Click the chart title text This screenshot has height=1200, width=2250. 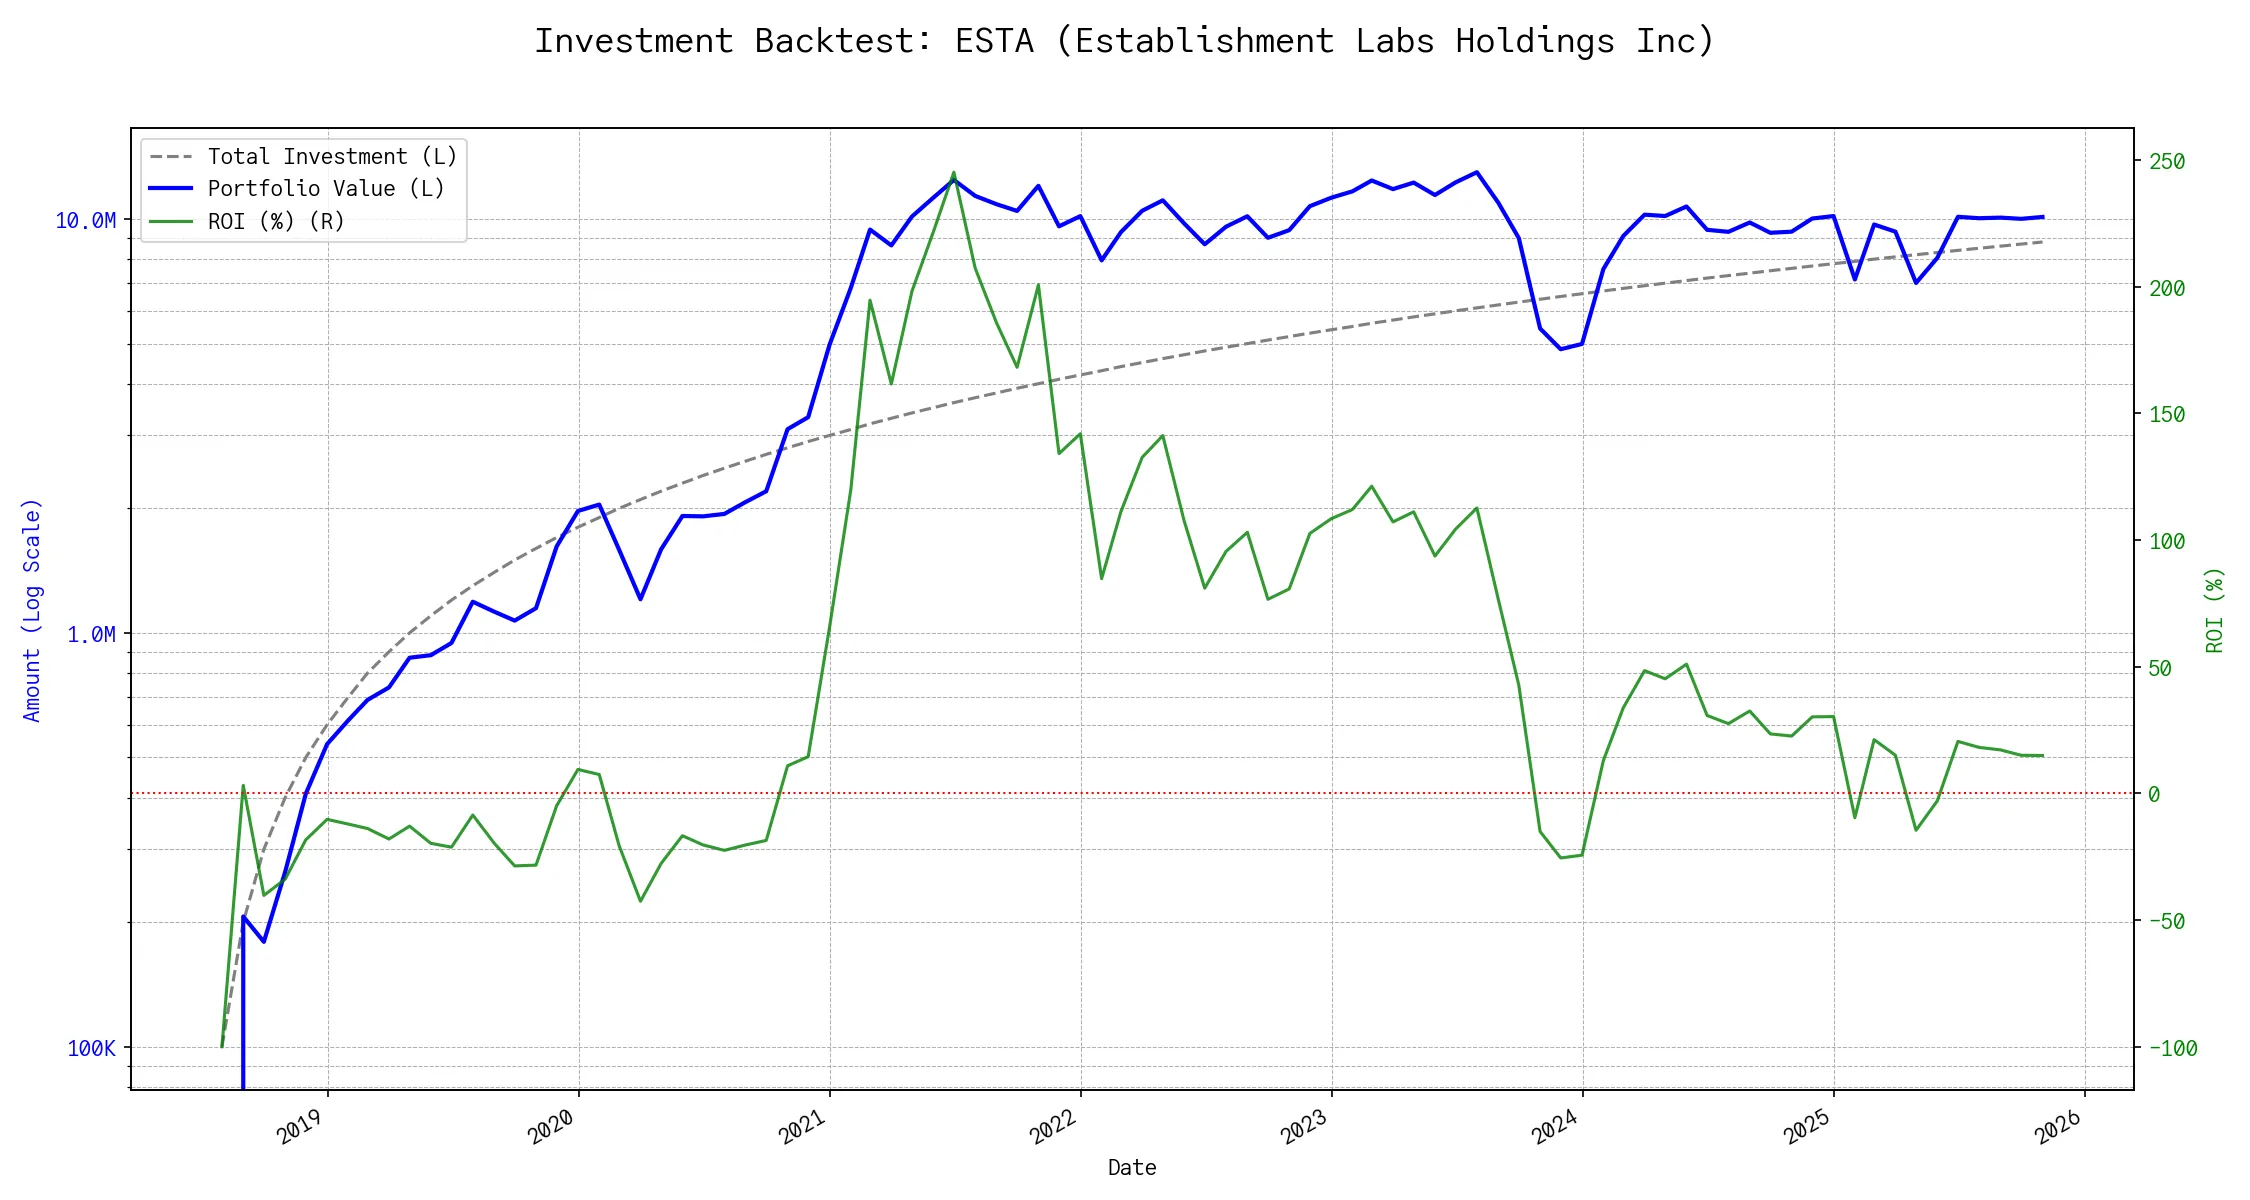pos(1124,41)
